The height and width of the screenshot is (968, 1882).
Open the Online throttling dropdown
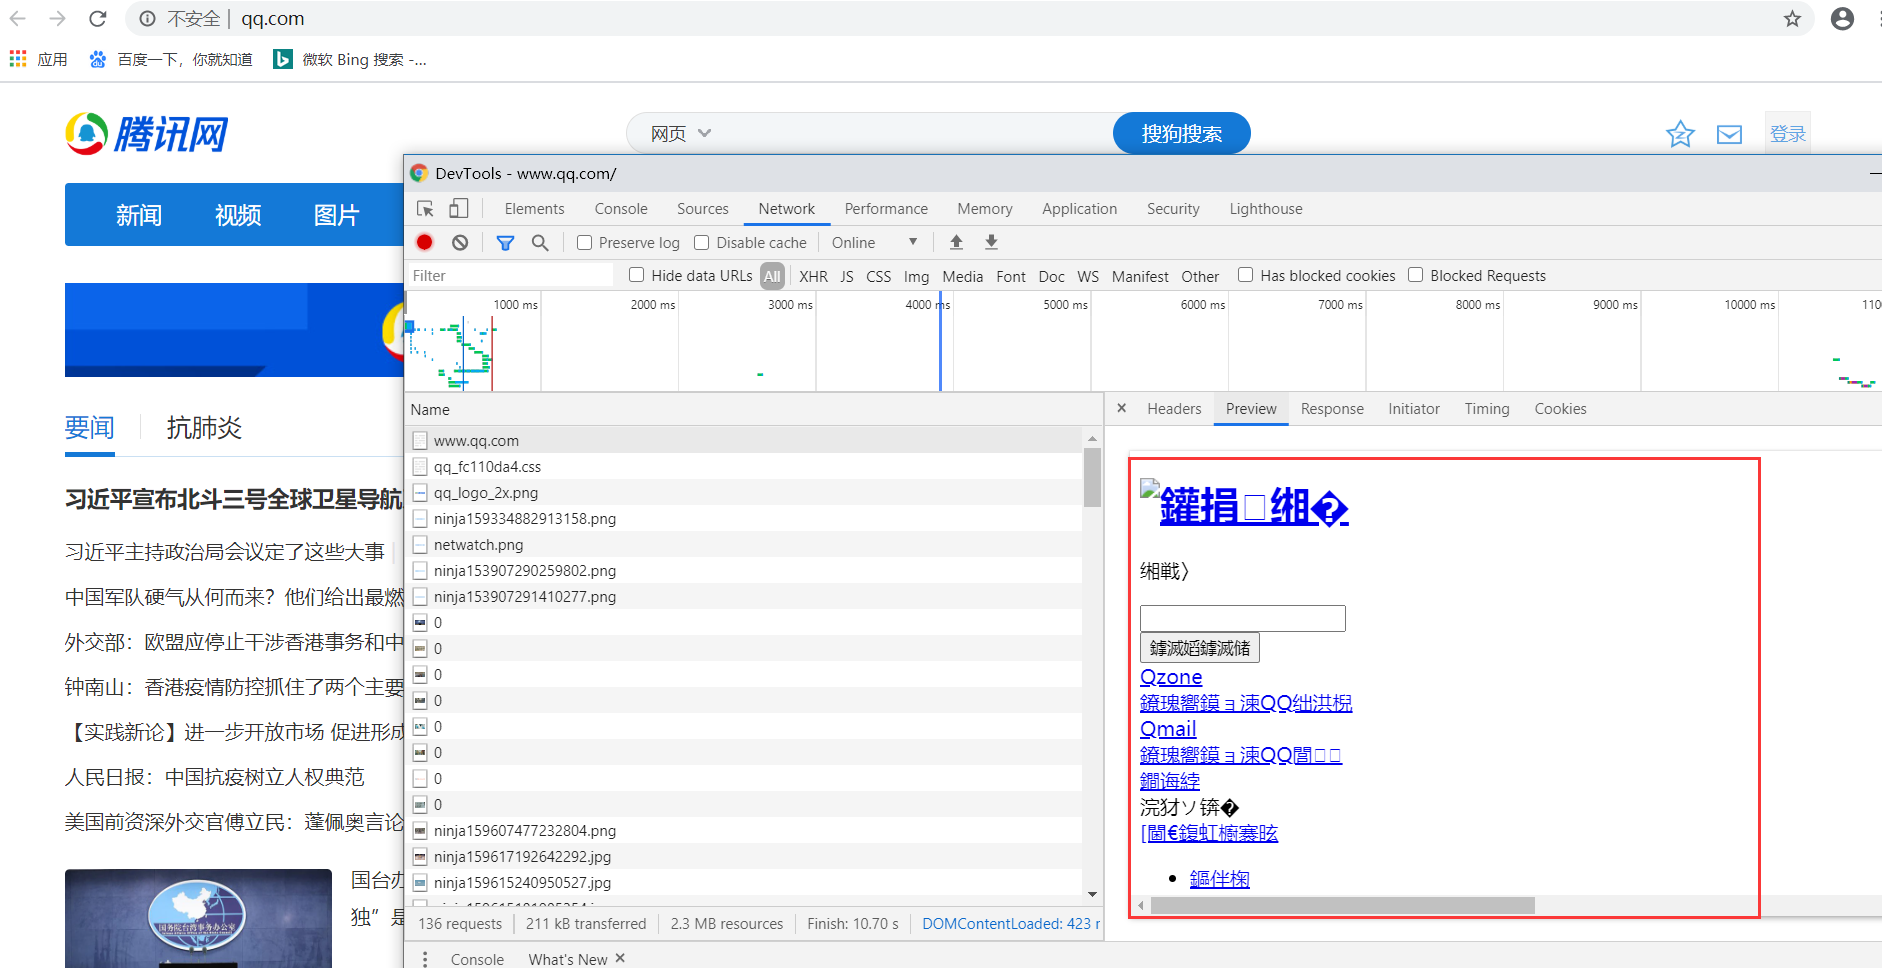coord(874,242)
